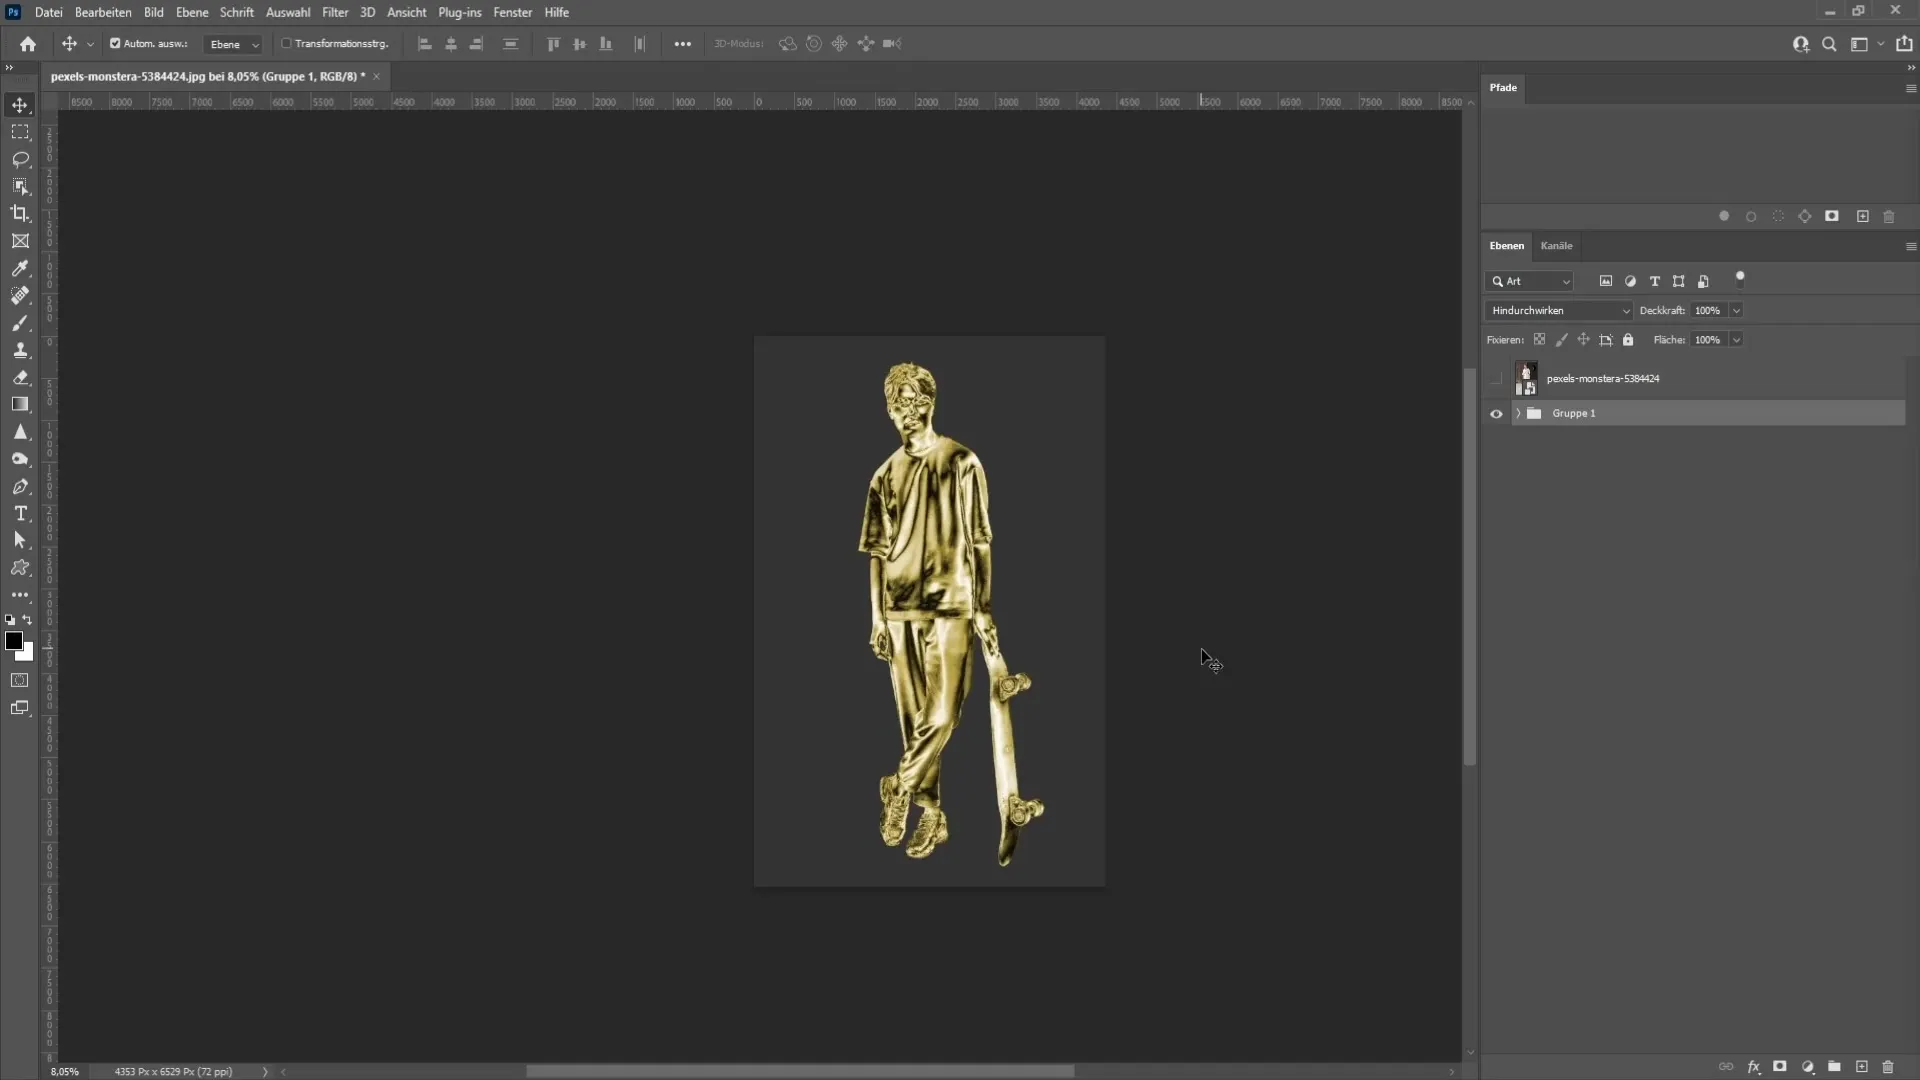Select the Eraser tool
The image size is (1920, 1080).
tap(20, 378)
